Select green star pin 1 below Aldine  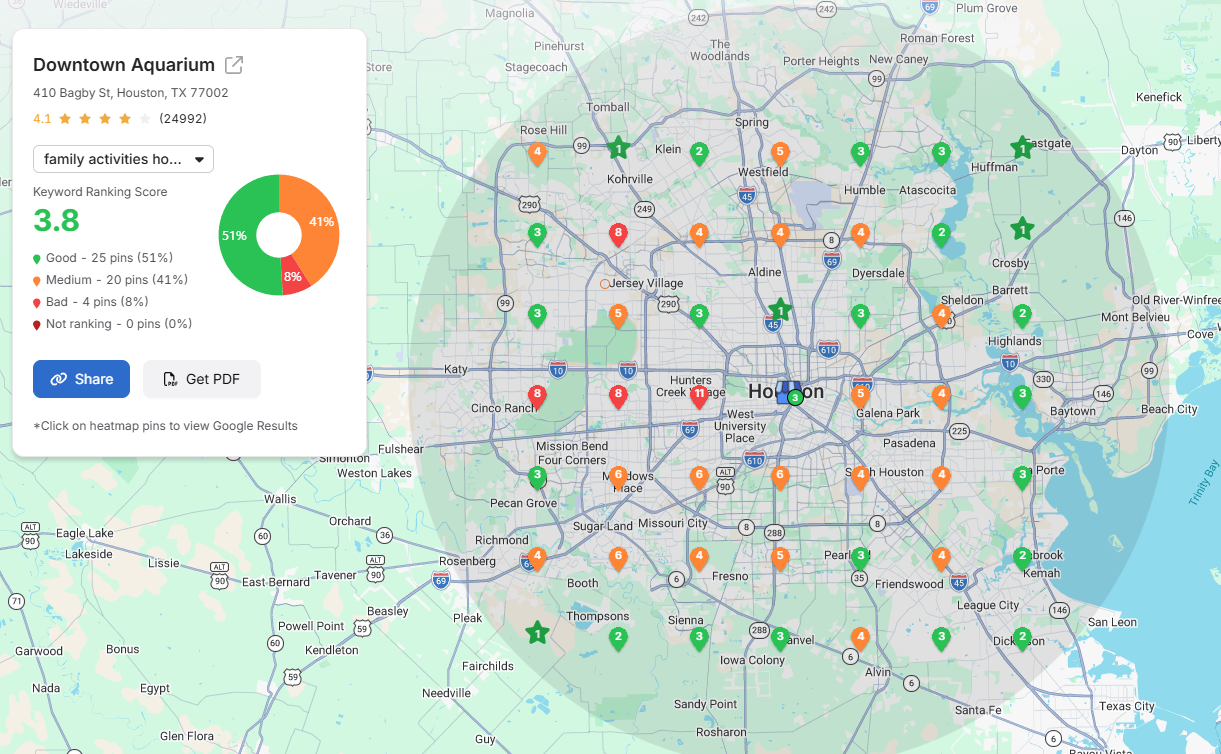click(780, 310)
